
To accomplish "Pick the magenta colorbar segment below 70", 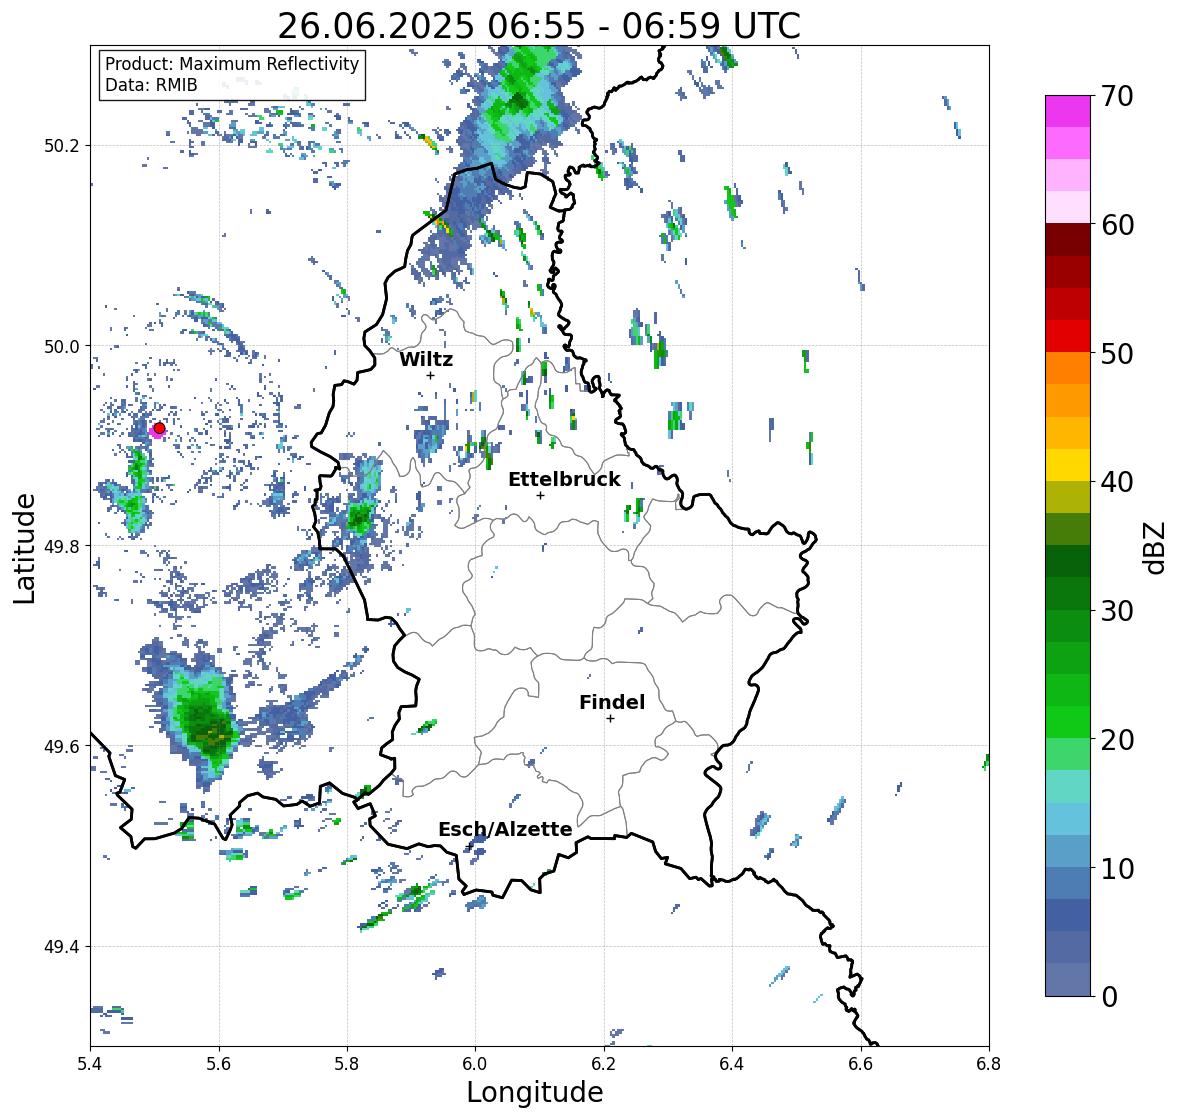I will click(x=1068, y=111).
